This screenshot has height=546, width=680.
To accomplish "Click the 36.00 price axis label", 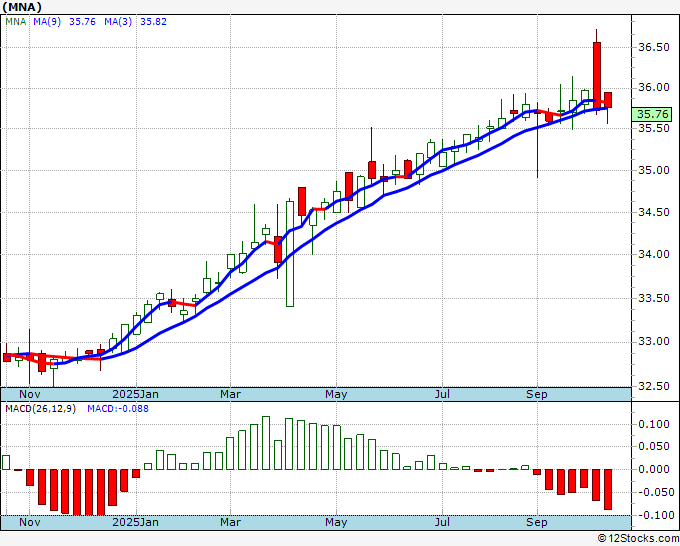I will (654, 88).
